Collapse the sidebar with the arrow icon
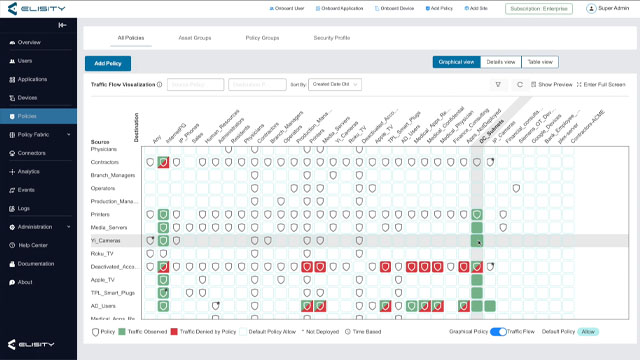The width and height of the screenshot is (640, 360). [x=62, y=25]
